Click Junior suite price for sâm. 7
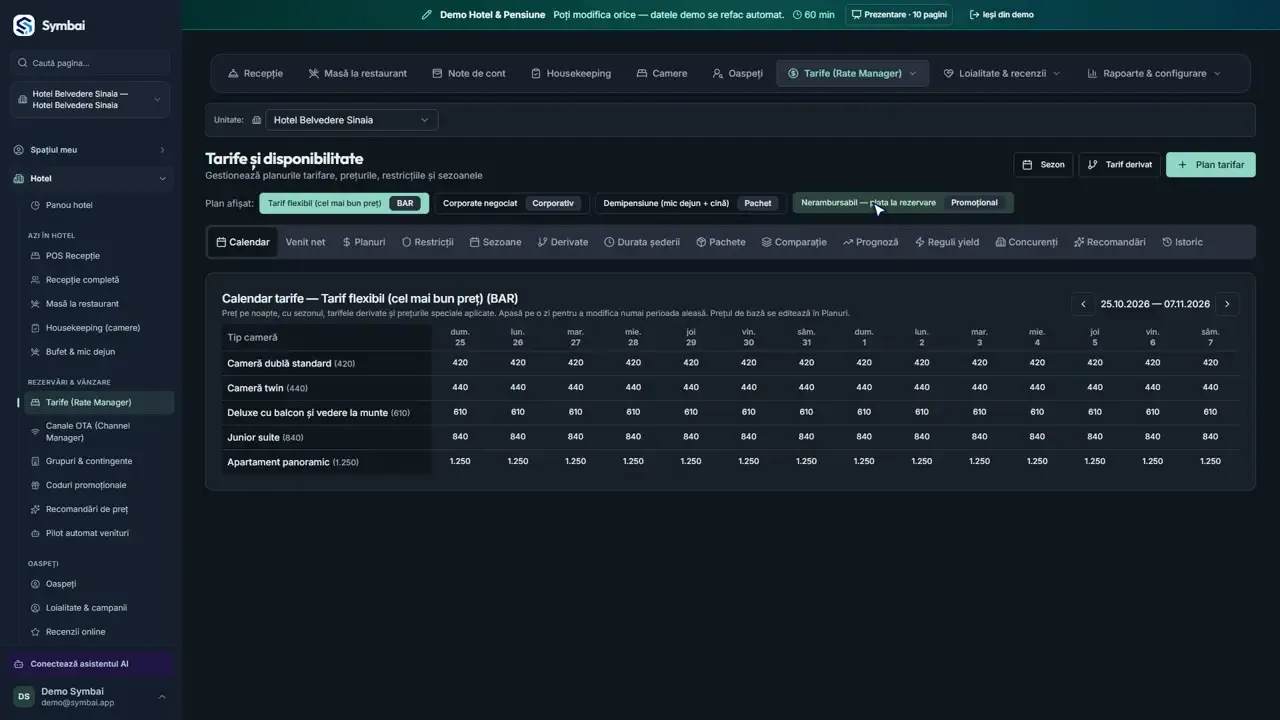Screen dimensions: 1280x720 coord(1210,437)
